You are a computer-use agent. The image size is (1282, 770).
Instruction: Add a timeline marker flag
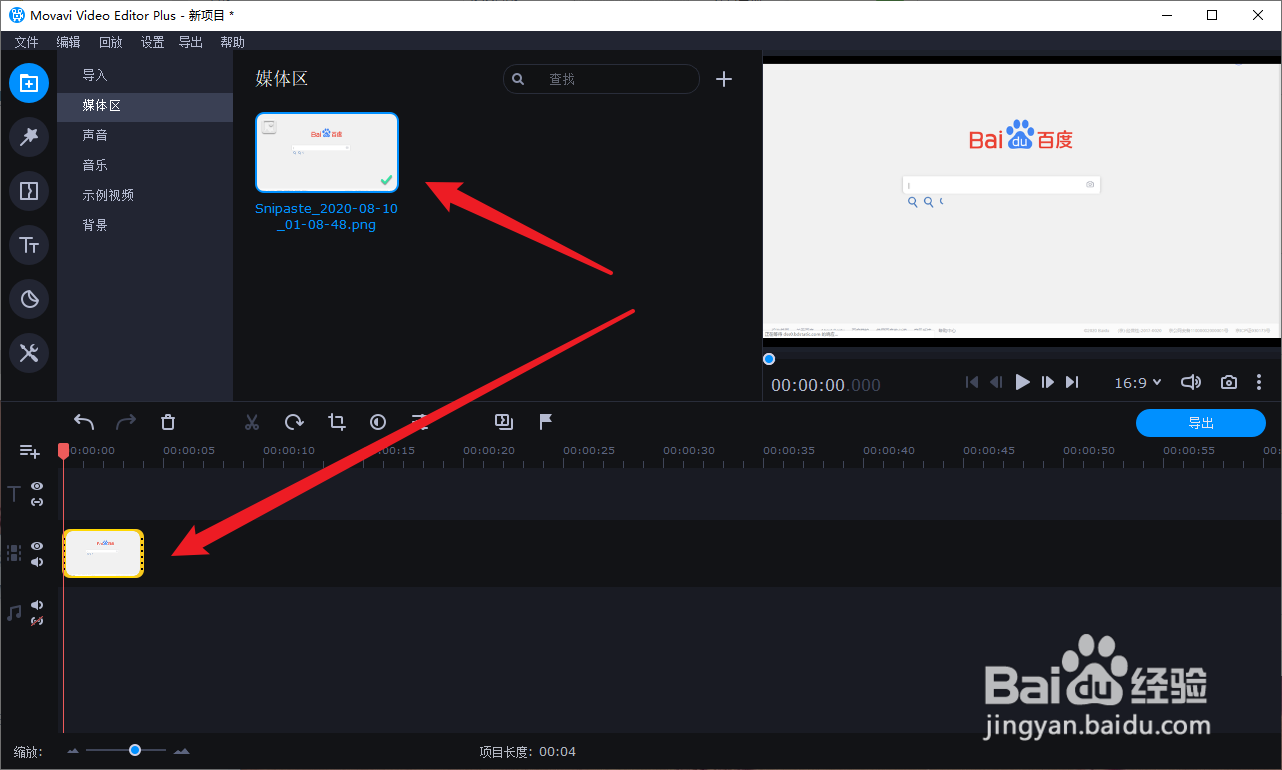[x=546, y=422]
